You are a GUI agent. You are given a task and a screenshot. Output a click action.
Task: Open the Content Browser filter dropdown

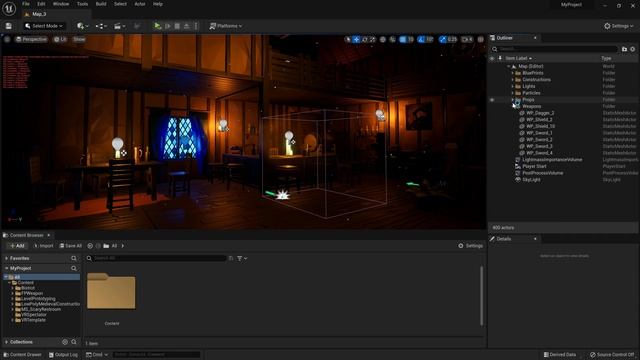point(242,258)
